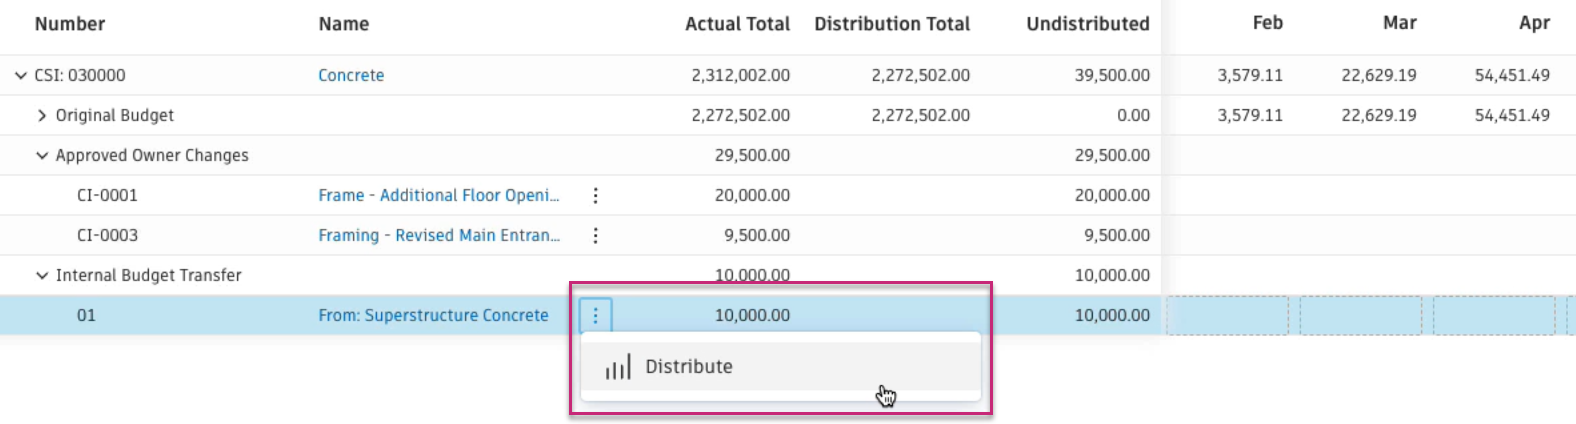1576x424 pixels.
Task: Click the bar chart icon beside Distribute
Action: point(618,367)
